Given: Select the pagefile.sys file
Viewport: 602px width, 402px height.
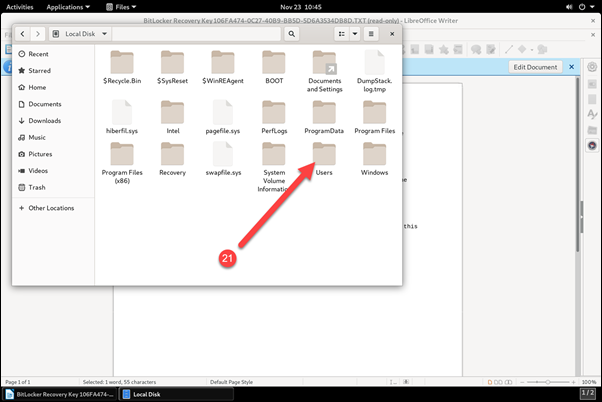Looking at the screenshot, I should (x=223, y=117).
